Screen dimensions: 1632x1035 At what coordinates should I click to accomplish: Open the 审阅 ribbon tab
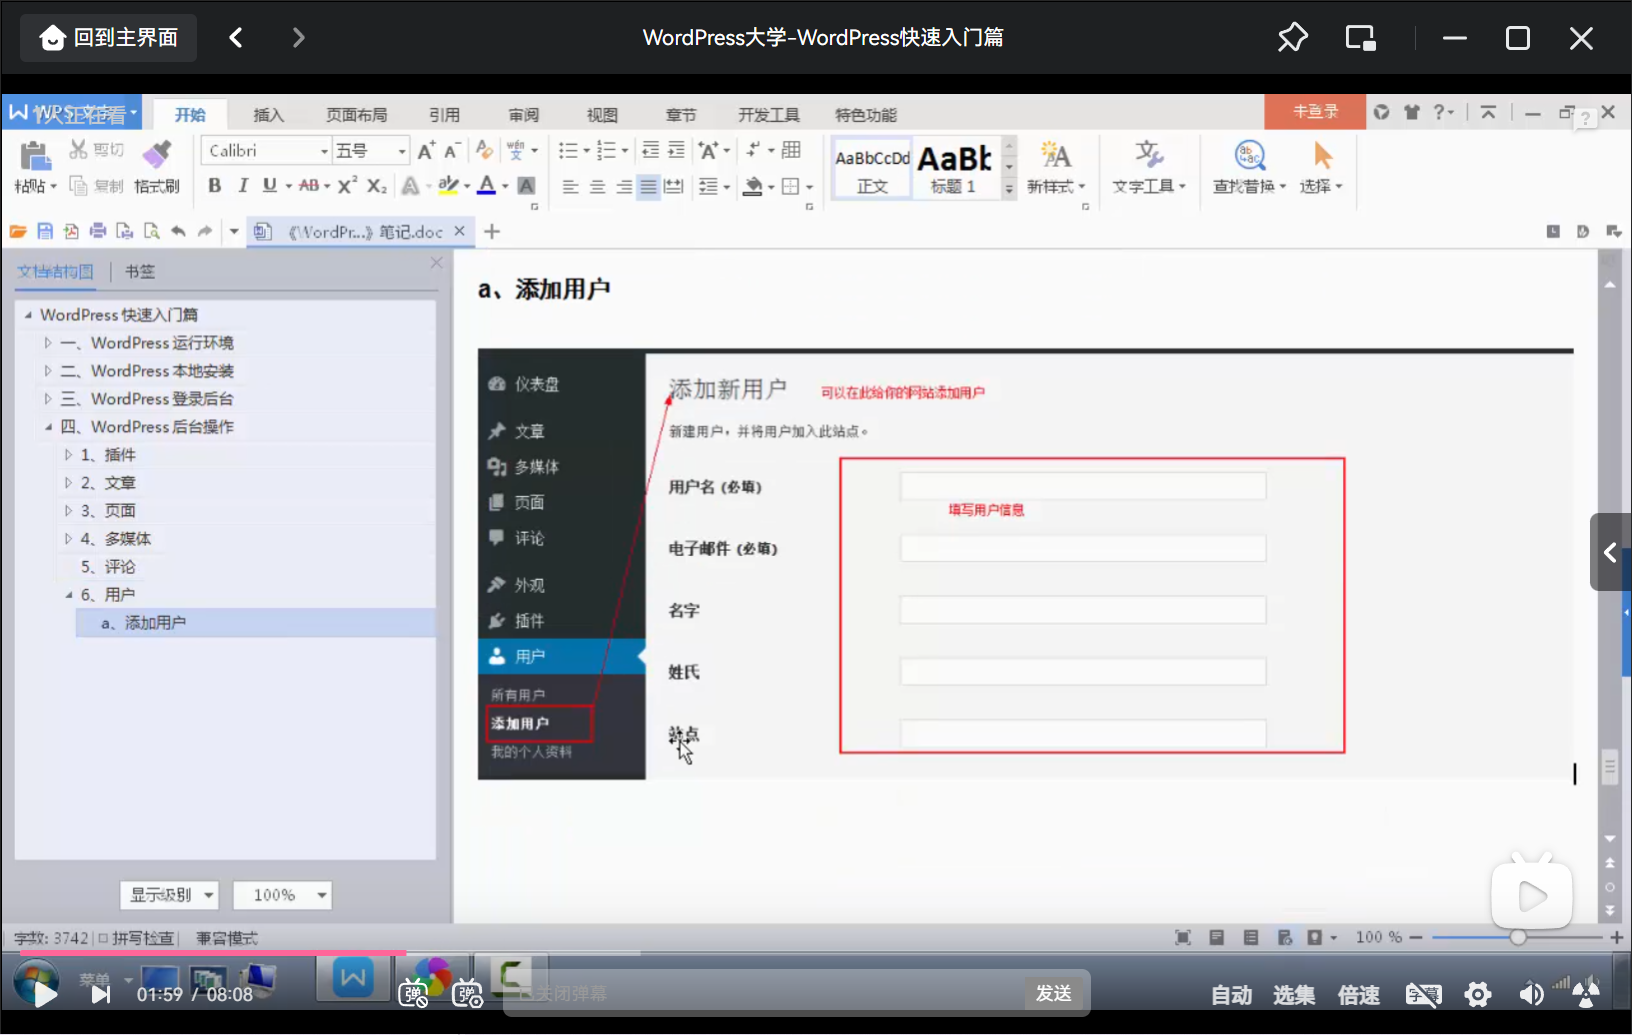point(523,115)
